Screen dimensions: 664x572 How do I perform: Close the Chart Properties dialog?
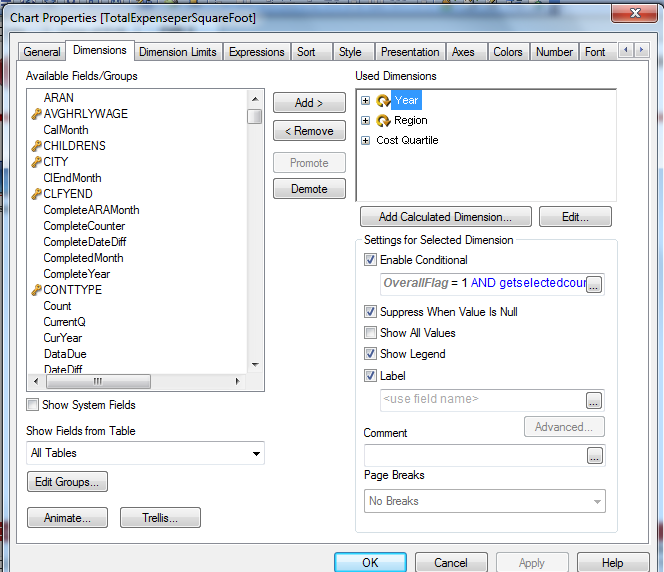(x=634, y=13)
